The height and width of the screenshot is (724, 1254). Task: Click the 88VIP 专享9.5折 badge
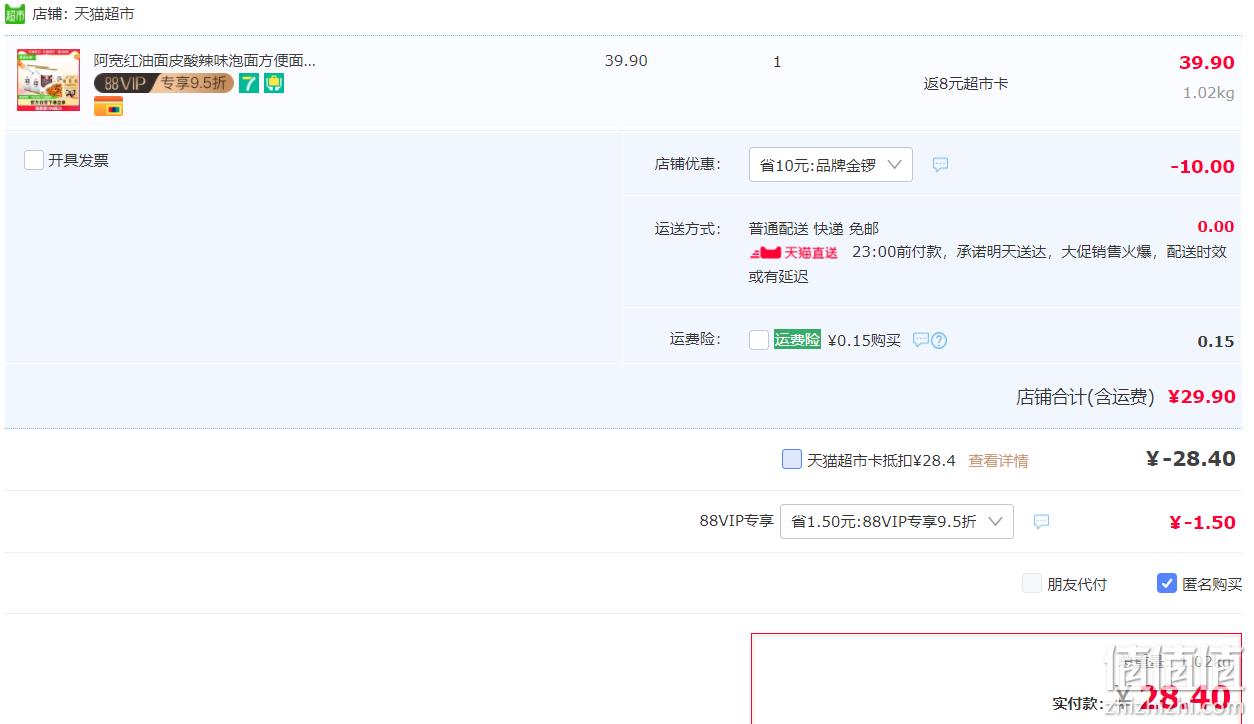point(164,83)
